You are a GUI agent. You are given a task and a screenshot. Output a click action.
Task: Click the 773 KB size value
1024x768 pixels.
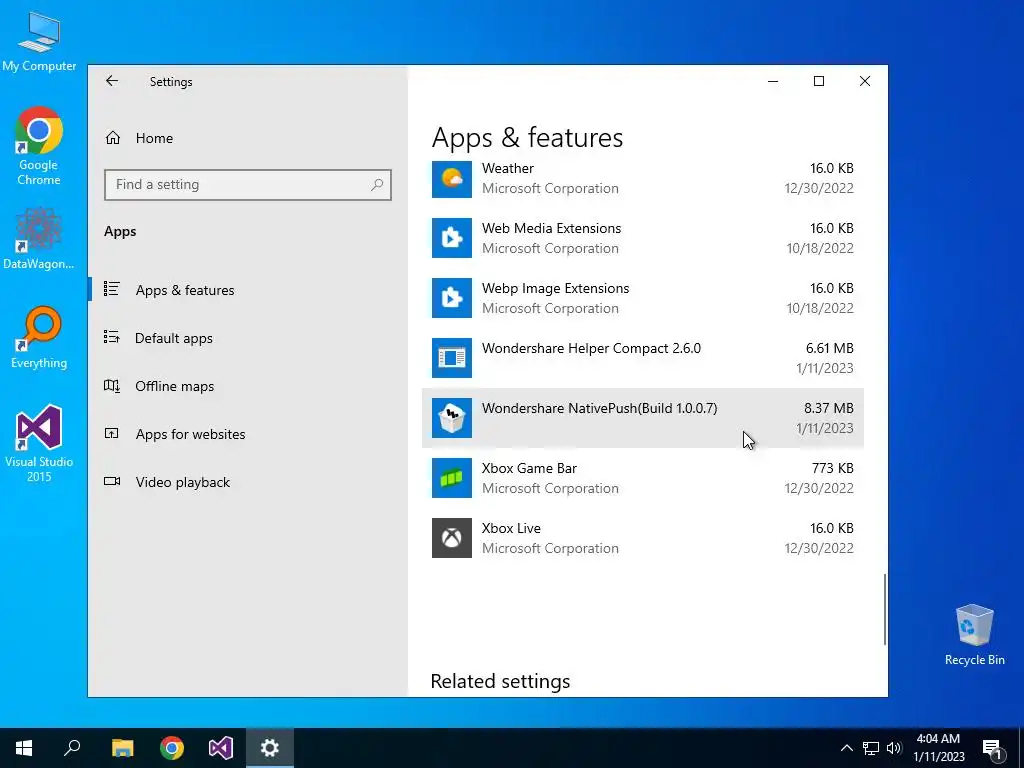[832, 468]
